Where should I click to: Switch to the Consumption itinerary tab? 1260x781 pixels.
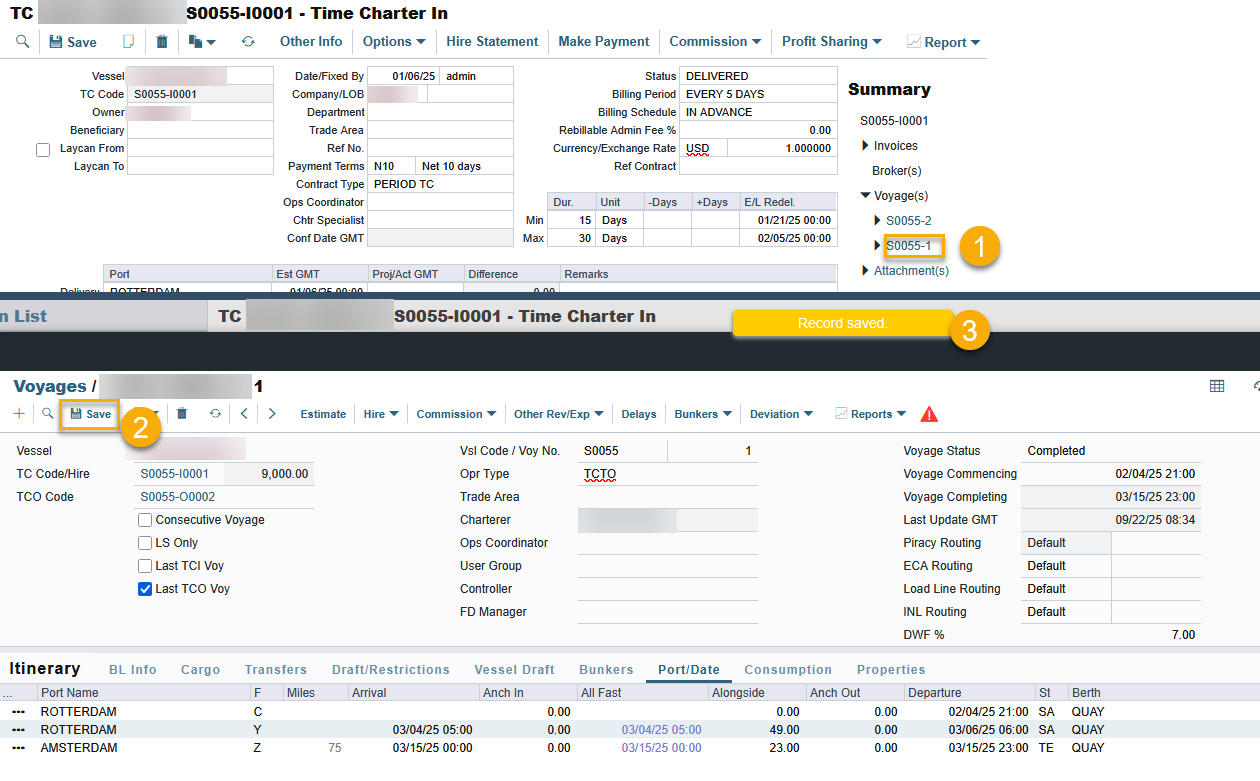[788, 670]
